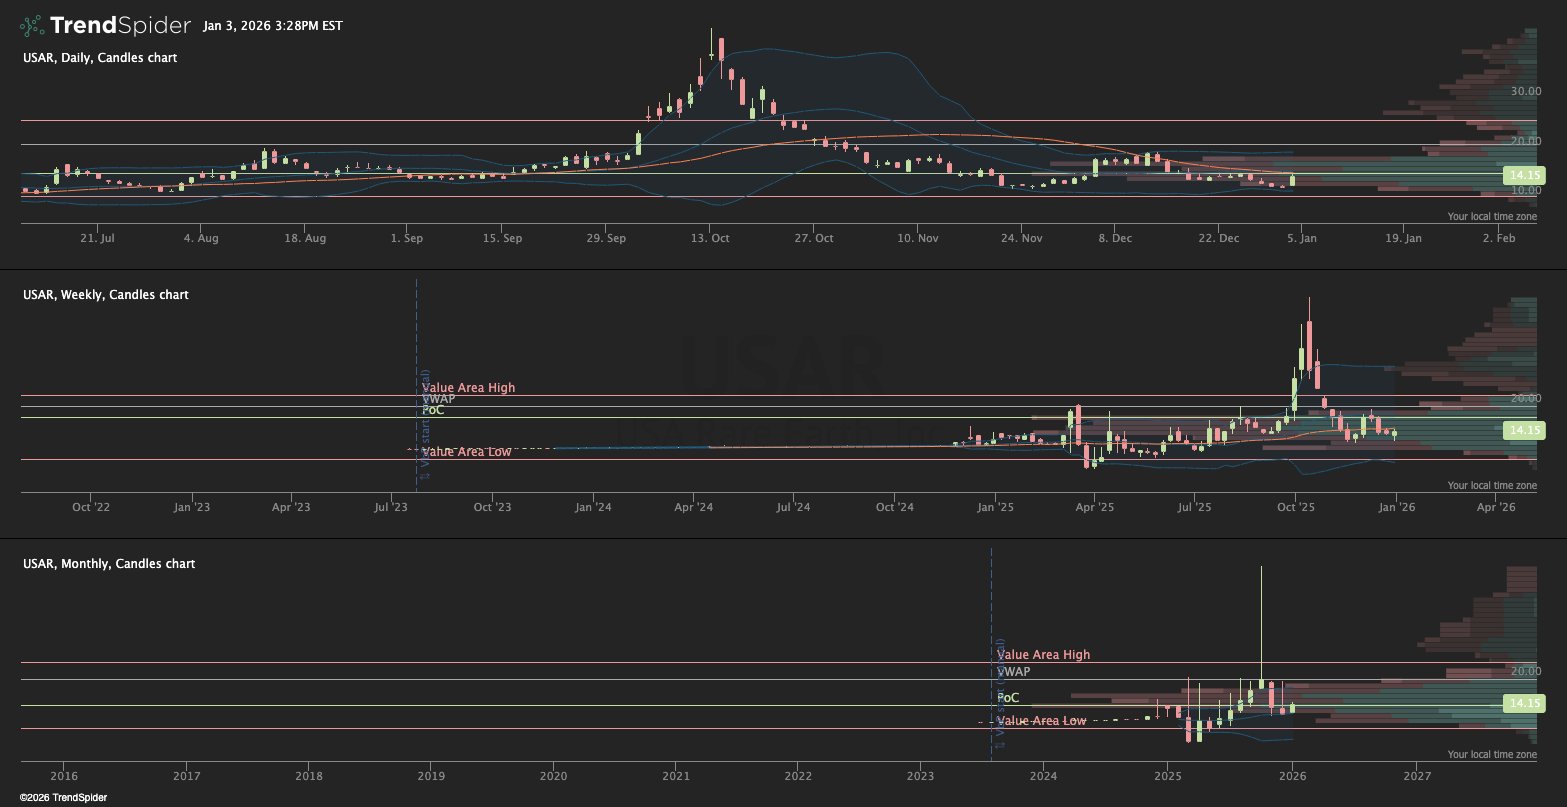
Task: Click the 'USAR, Daily, Candles chart' title
Action: [100, 58]
